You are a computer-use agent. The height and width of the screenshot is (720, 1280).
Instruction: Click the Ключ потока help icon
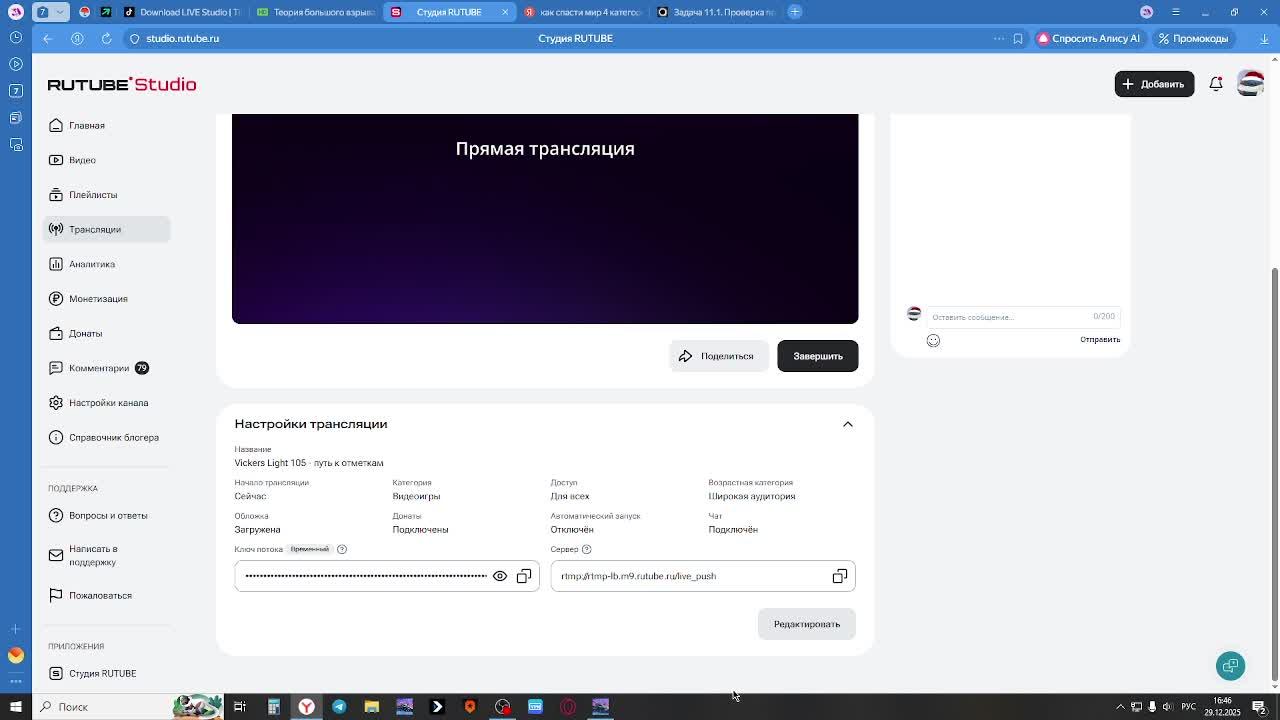coord(342,549)
